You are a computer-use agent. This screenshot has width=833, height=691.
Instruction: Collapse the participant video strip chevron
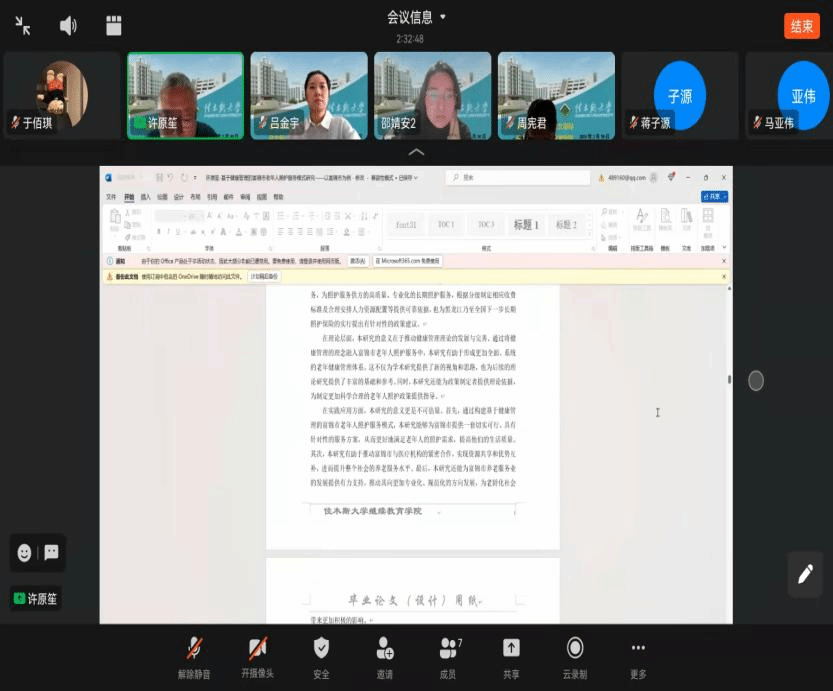coord(416,152)
